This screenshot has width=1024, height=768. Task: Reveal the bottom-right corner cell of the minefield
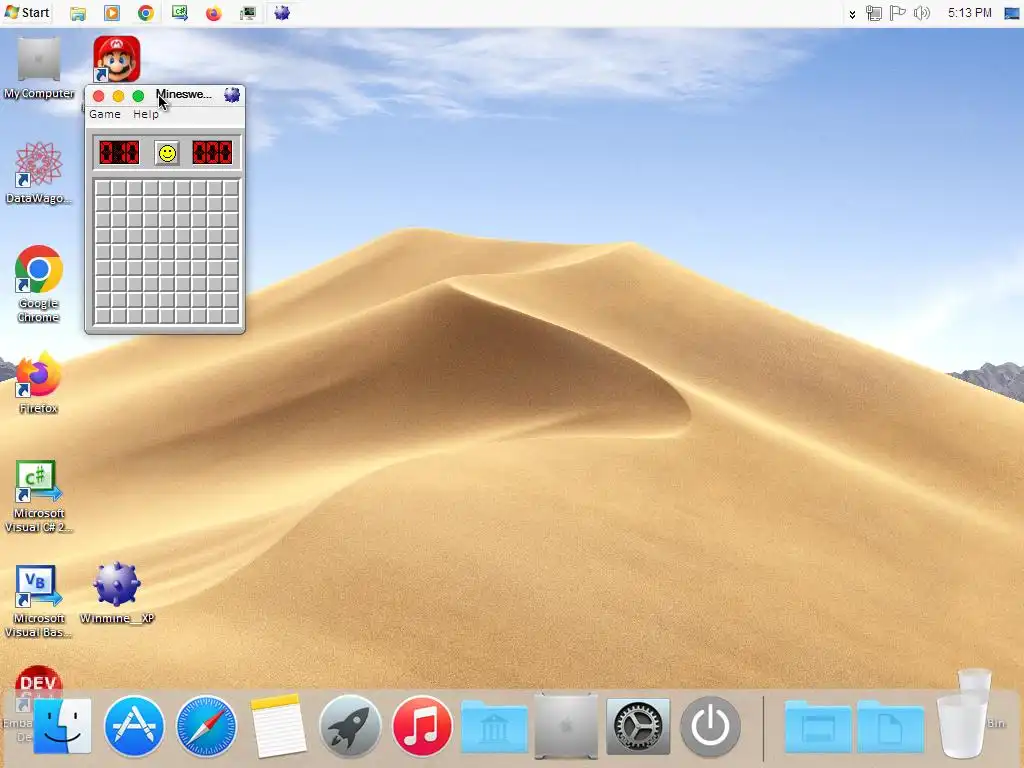(231, 316)
